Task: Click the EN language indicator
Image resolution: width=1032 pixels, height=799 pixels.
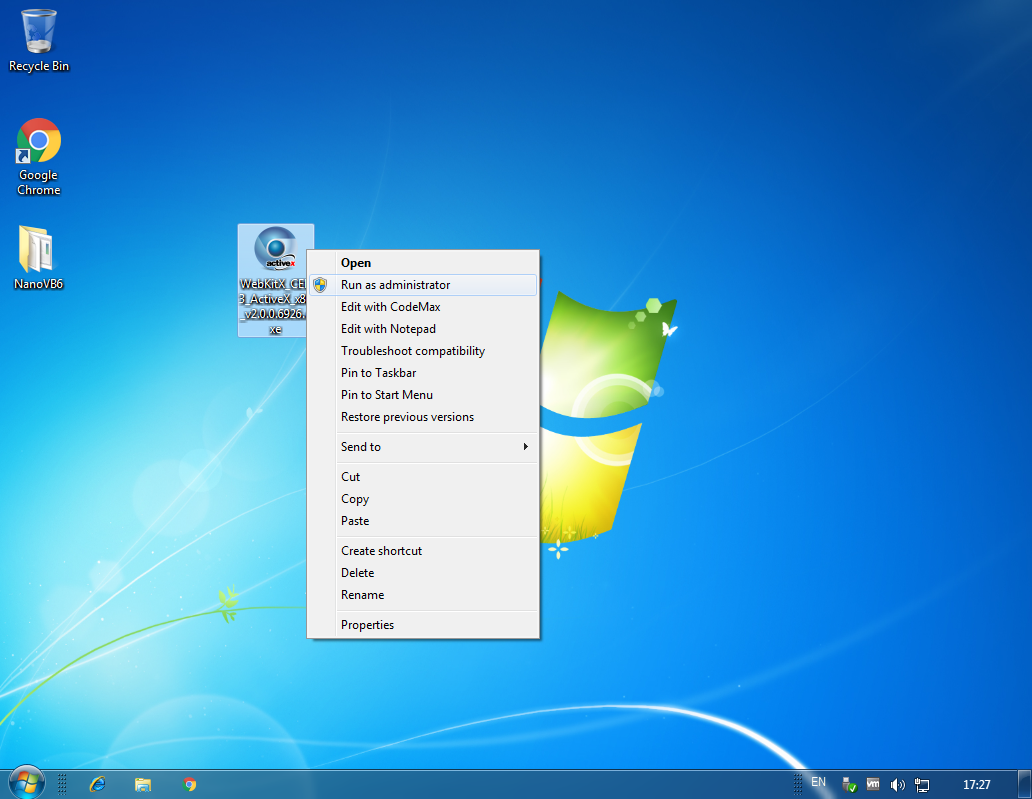Action: point(818,782)
